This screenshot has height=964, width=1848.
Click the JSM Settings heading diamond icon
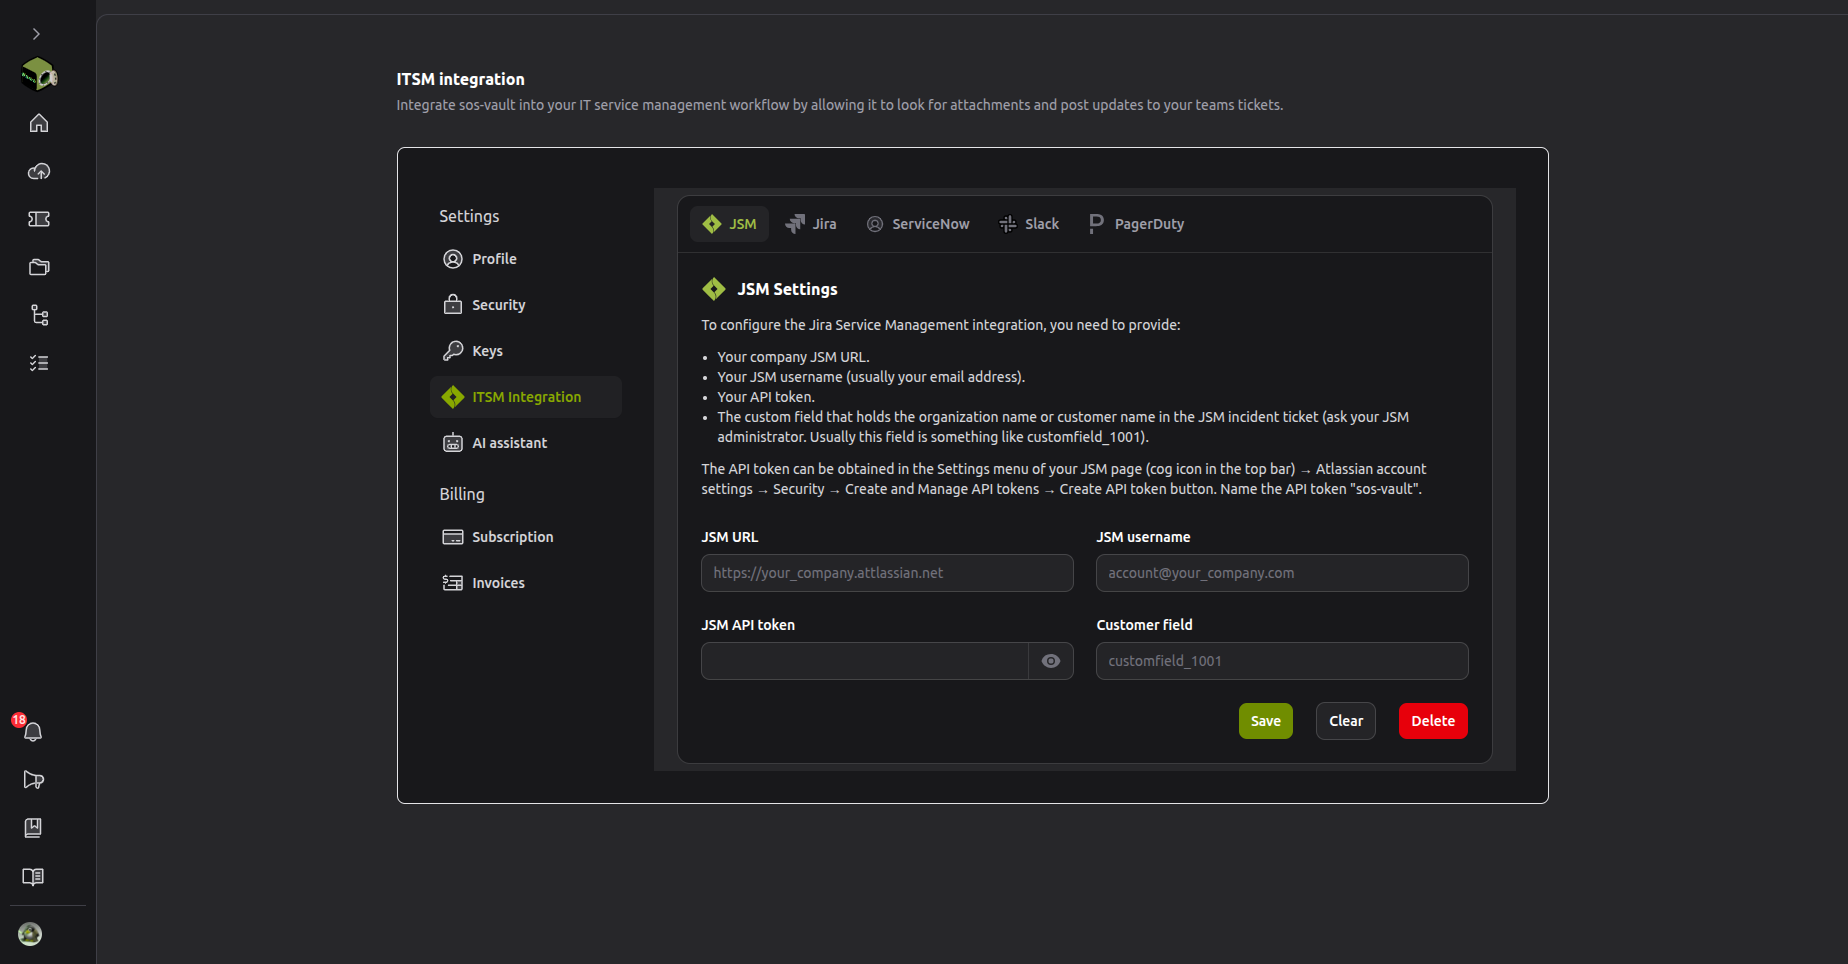[714, 289]
